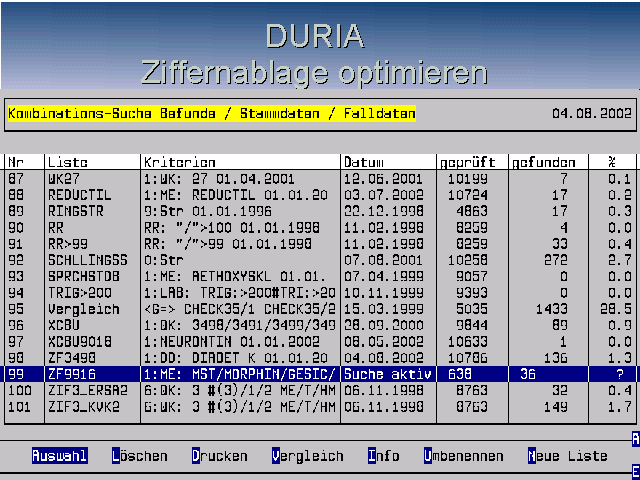Viewport: 640px width, 480px height.
Task: Click date cell 15.03.1999
Action: [x=383, y=309]
